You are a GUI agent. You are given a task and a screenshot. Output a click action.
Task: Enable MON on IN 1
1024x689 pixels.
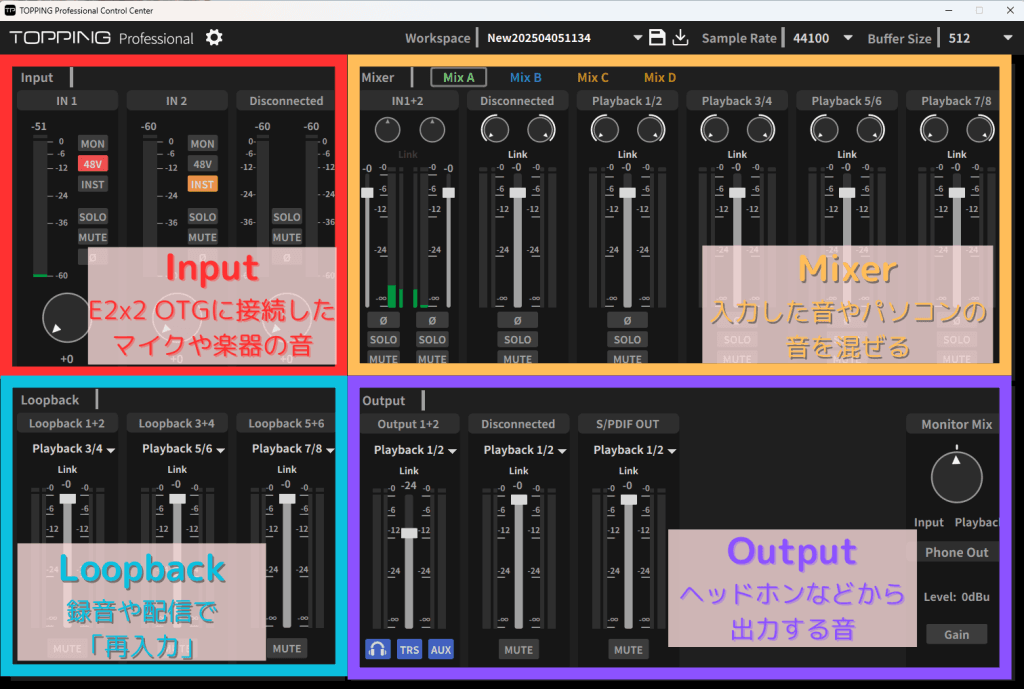click(x=93, y=144)
